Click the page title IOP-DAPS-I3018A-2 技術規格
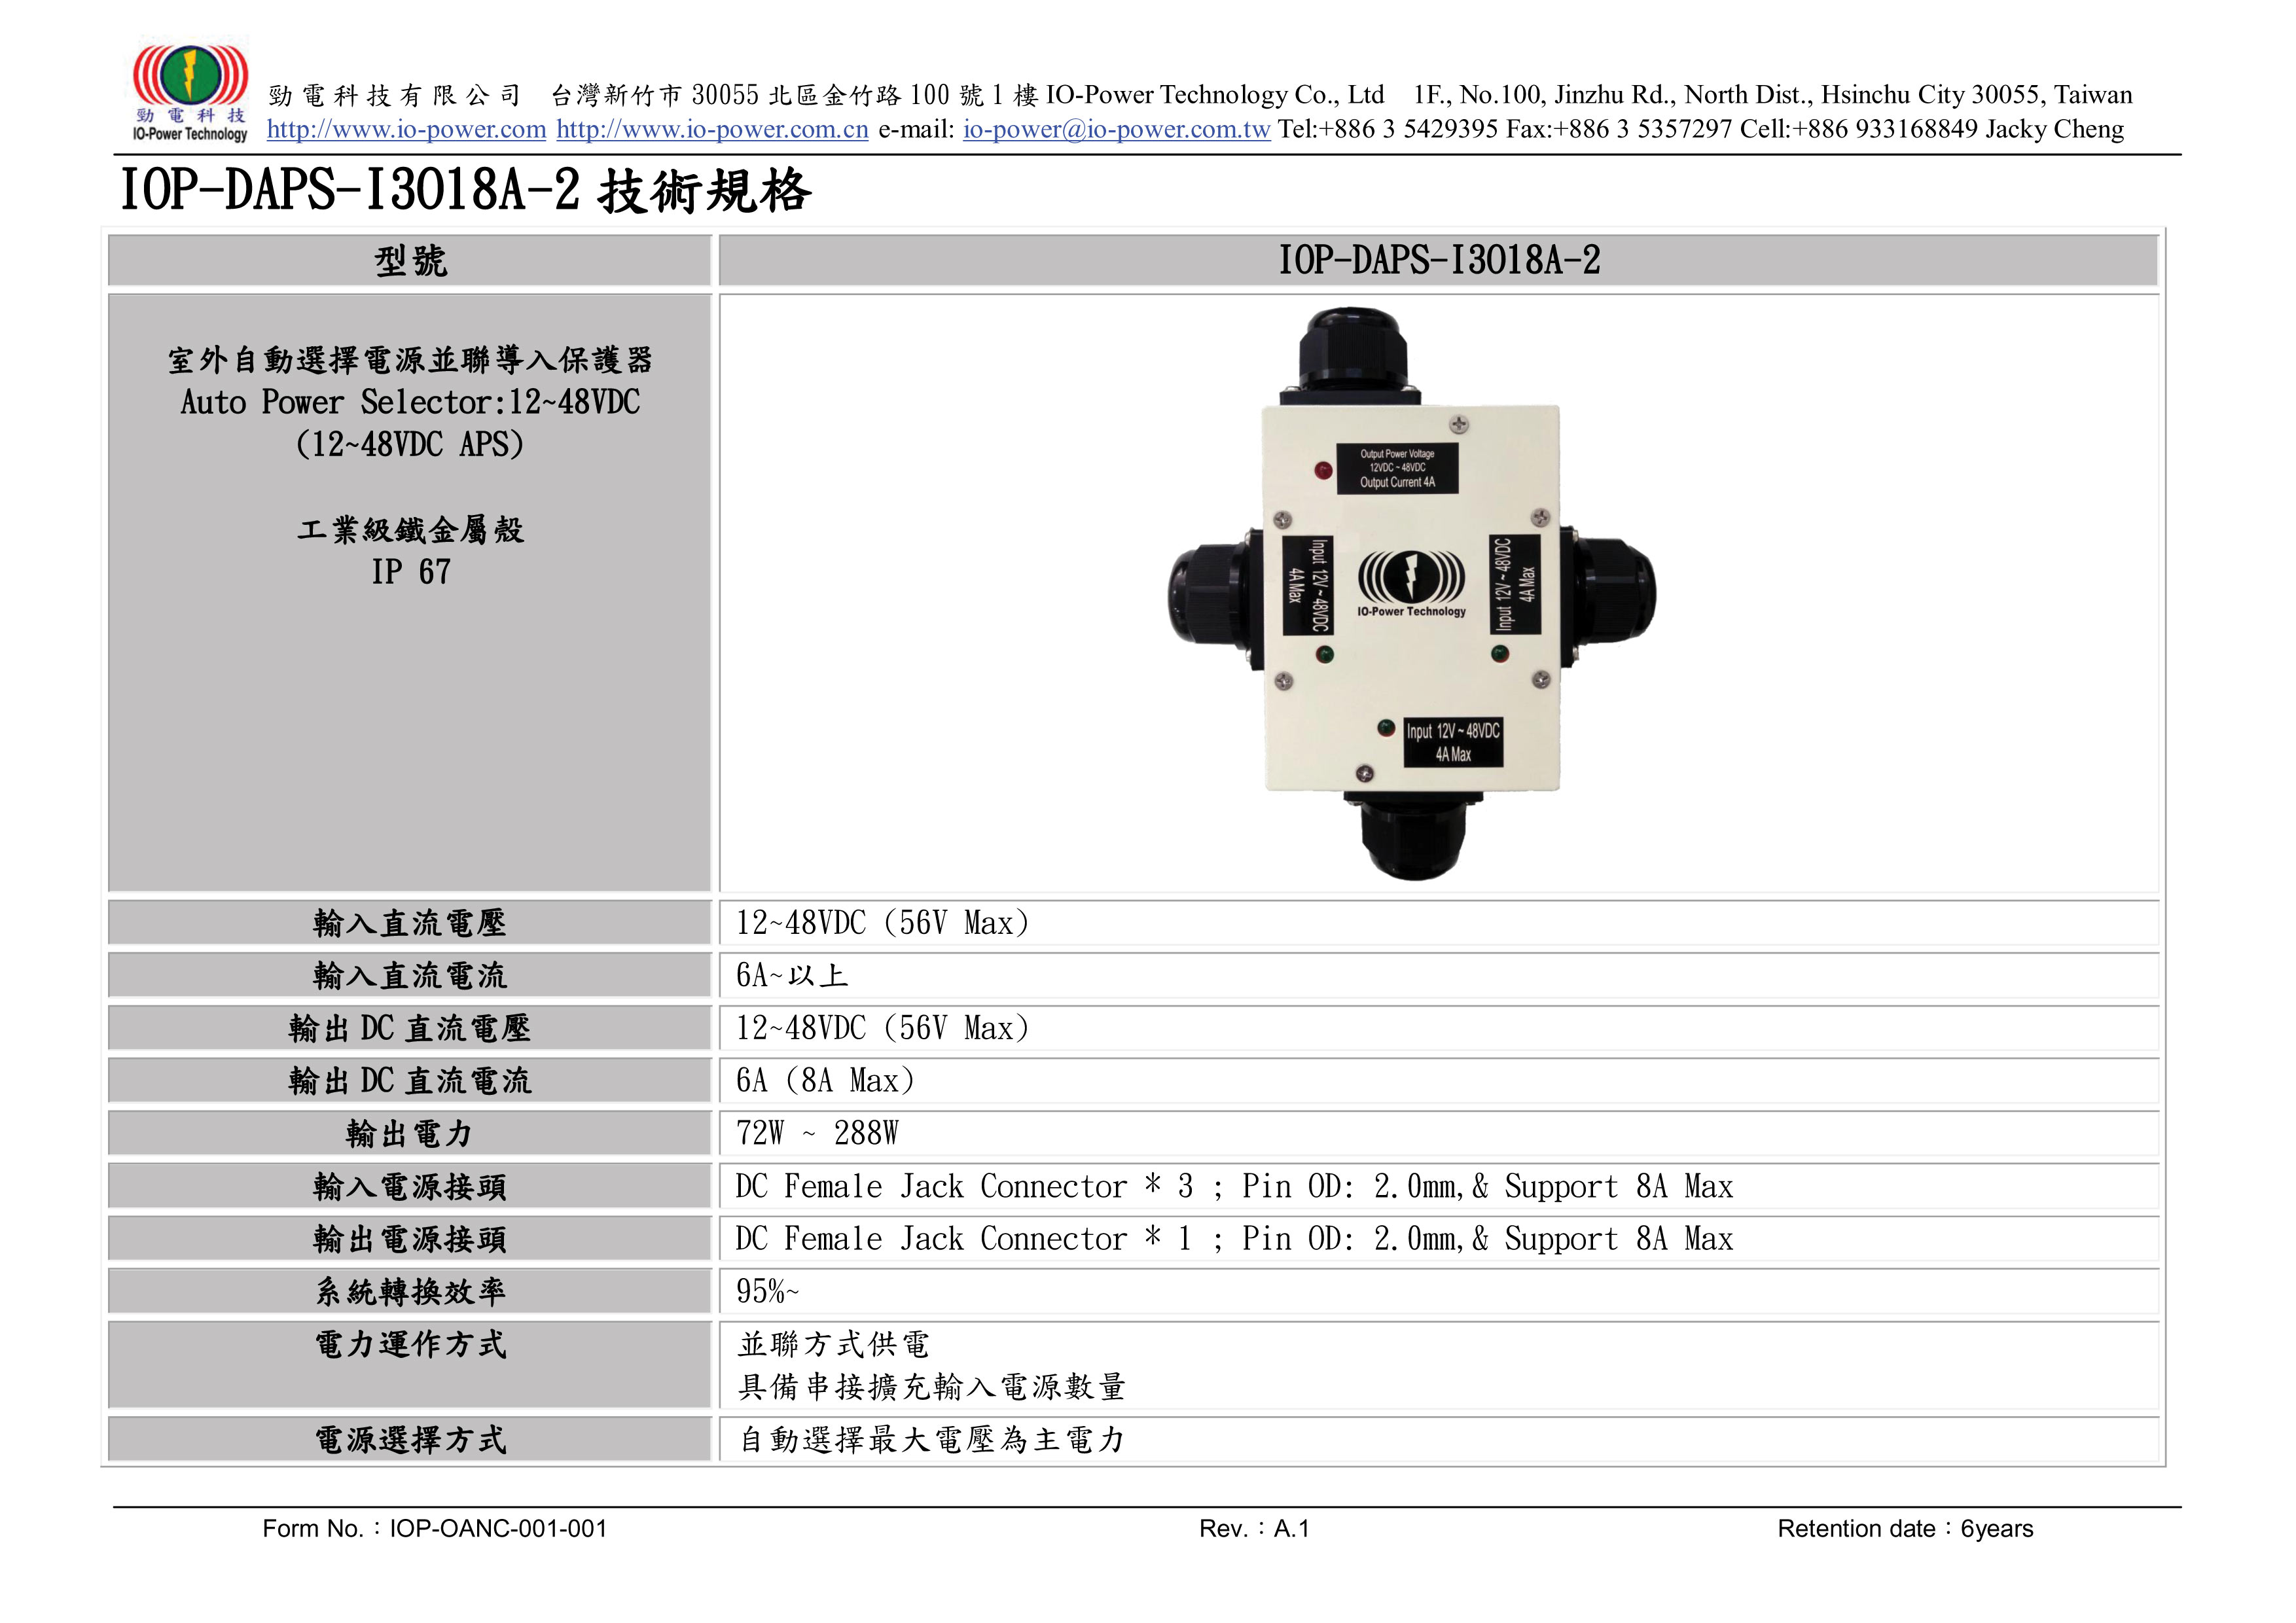Image resolution: width=2296 pixels, height=1623 pixels. point(465,190)
